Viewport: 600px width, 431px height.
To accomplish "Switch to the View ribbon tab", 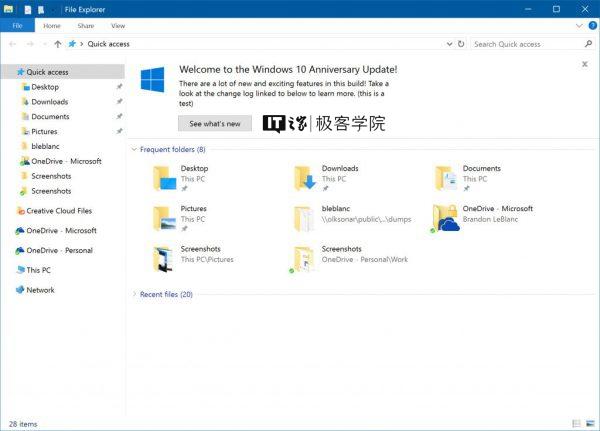I will pos(118,26).
